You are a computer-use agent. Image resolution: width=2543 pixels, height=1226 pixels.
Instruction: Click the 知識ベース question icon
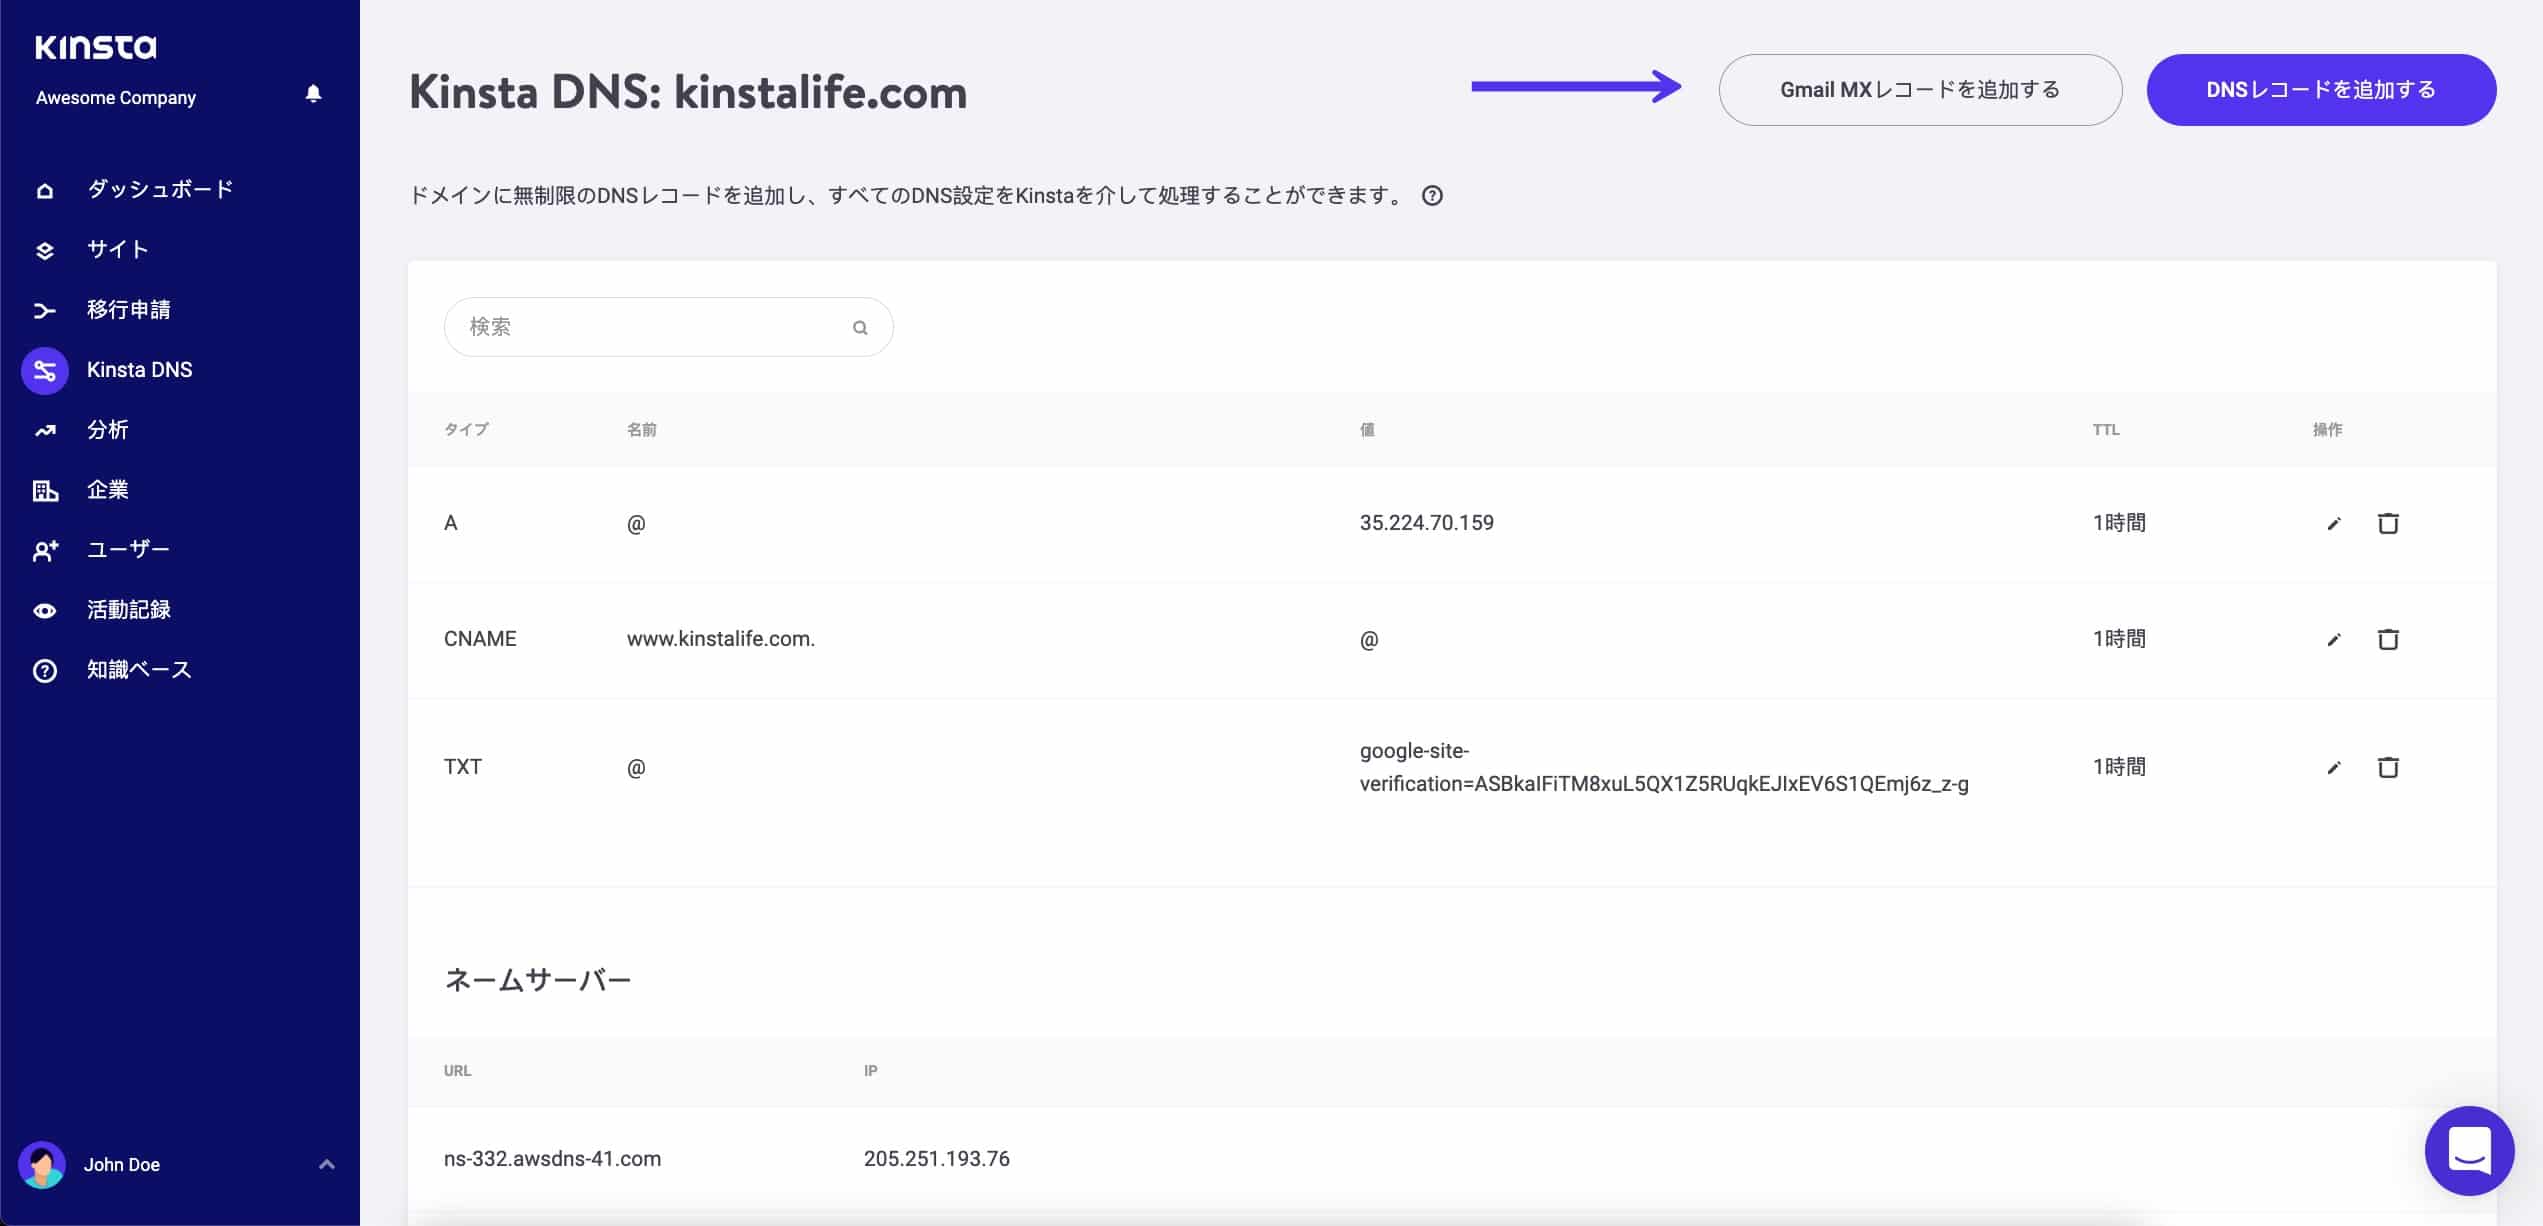(45, 671)
